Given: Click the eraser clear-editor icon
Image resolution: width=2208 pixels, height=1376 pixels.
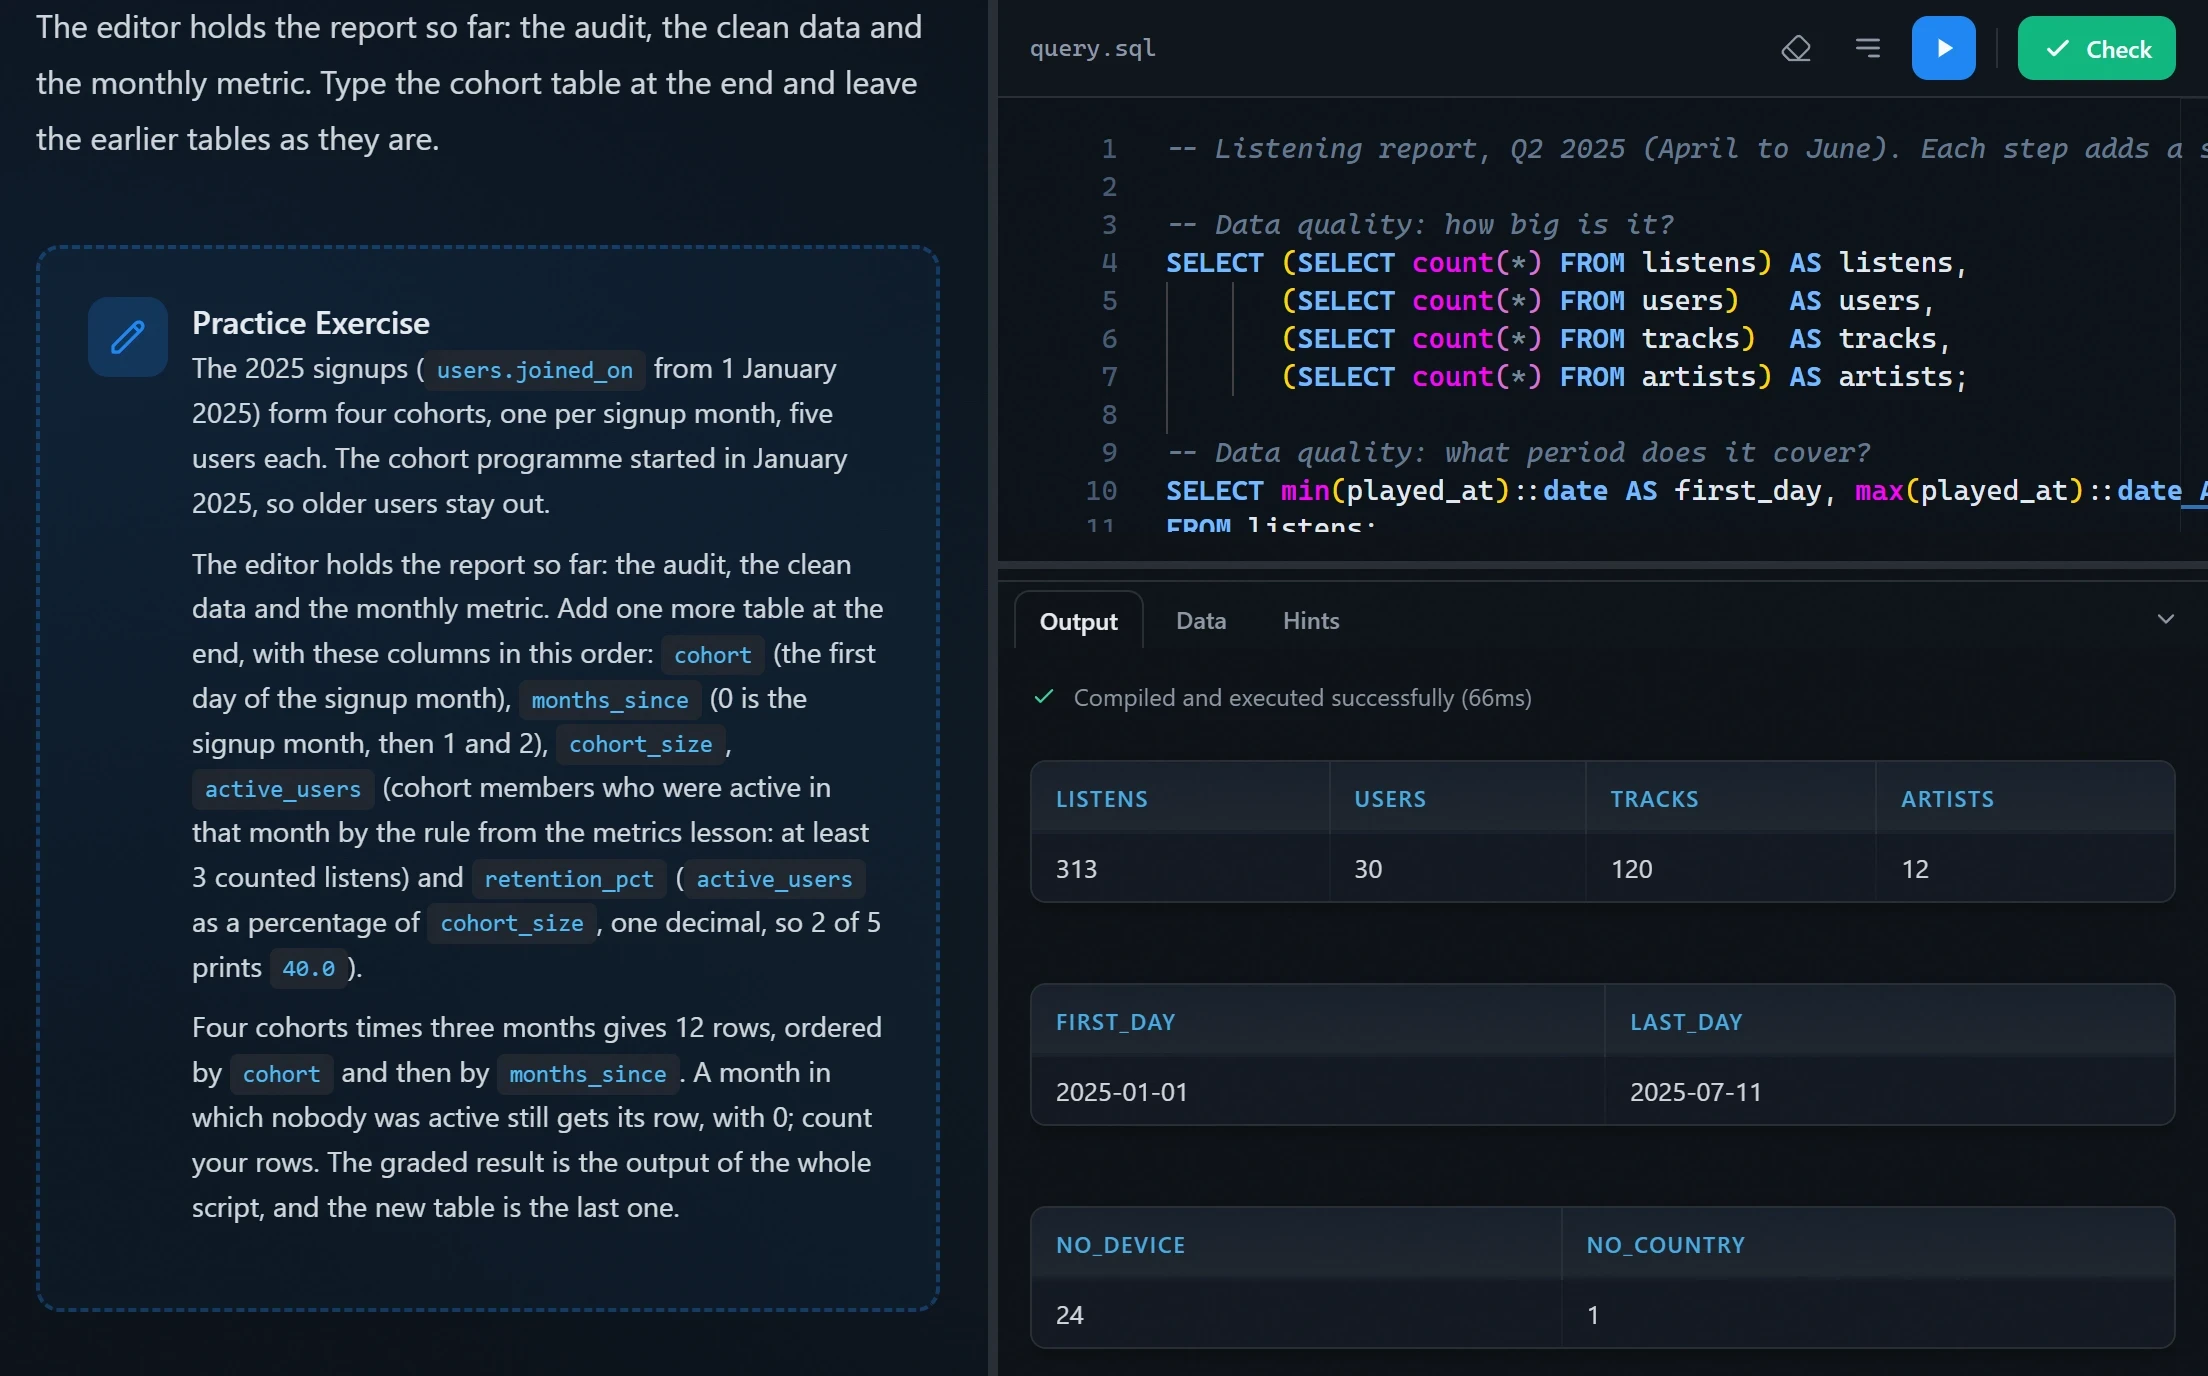Looking at the screenshot, I should coord(1796,48).
